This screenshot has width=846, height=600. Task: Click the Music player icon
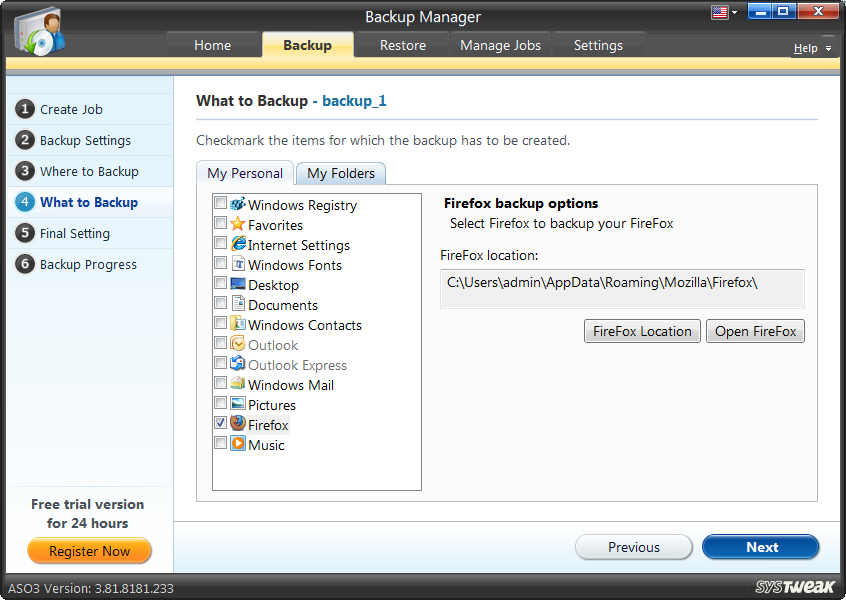point(236,445)
